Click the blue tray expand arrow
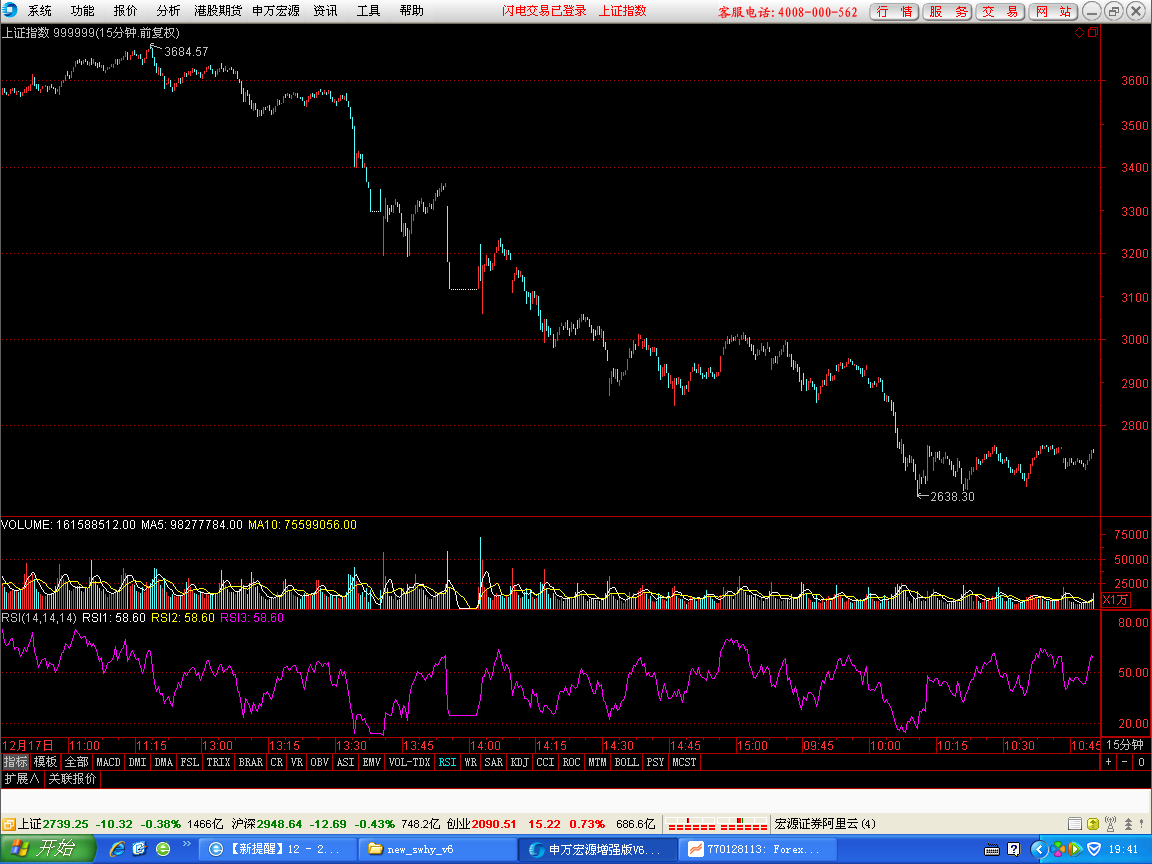This screenshot has height=864, width=1152. point(1038,849)
